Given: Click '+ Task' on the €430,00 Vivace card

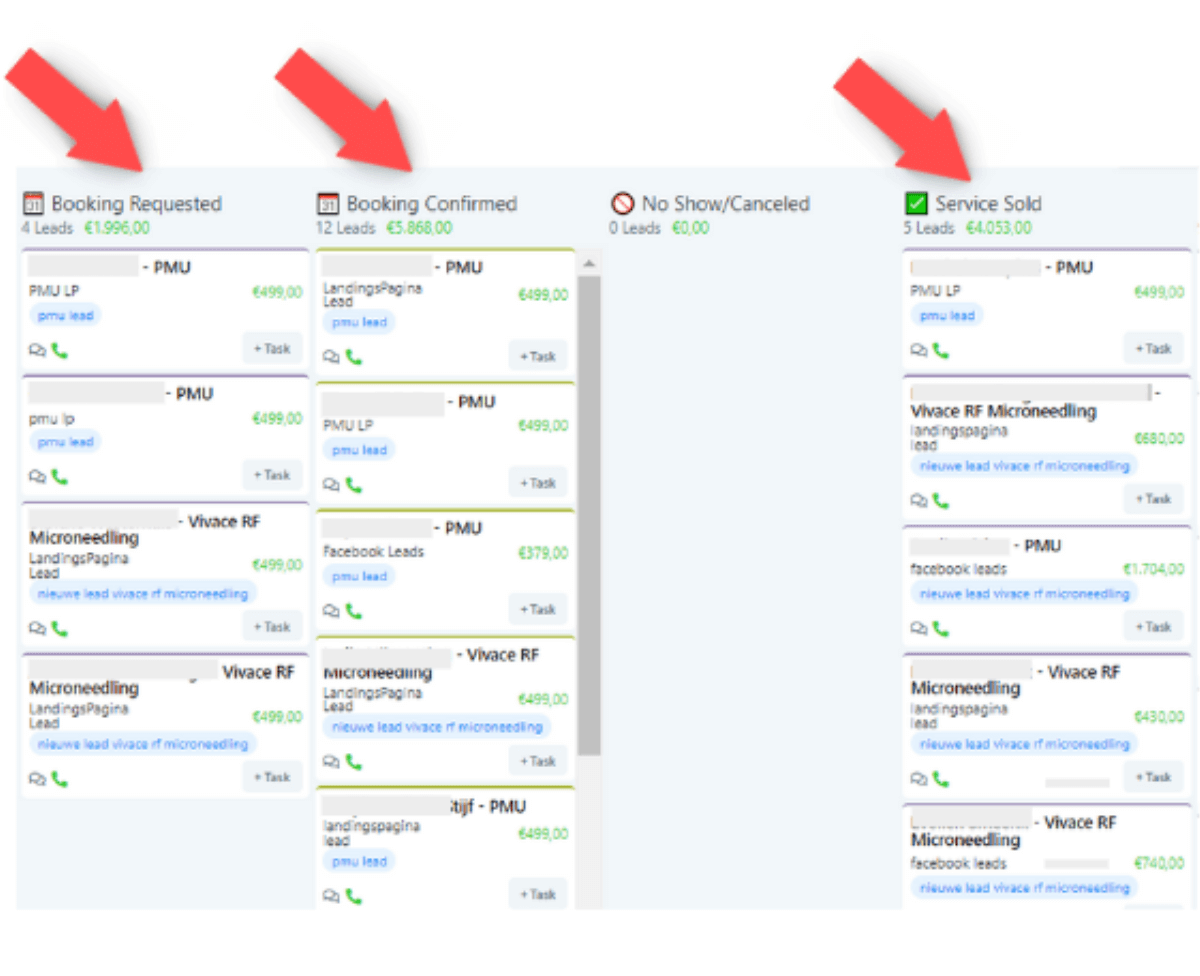Looking at the screenshot, I should click(x=1153, y=777).
